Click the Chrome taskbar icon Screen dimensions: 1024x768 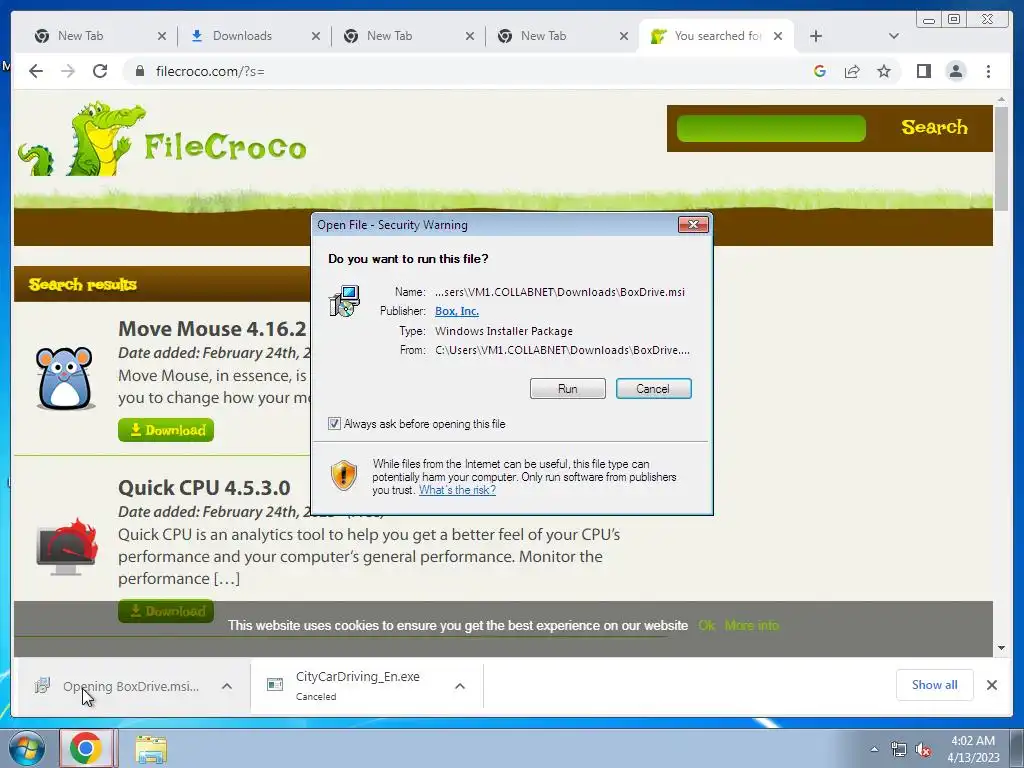pyautogui.click(x=86, y=748)
